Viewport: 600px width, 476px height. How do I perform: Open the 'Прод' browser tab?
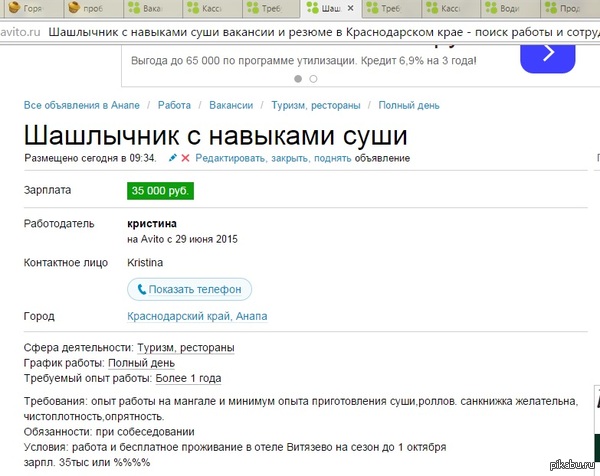point(570,8)
